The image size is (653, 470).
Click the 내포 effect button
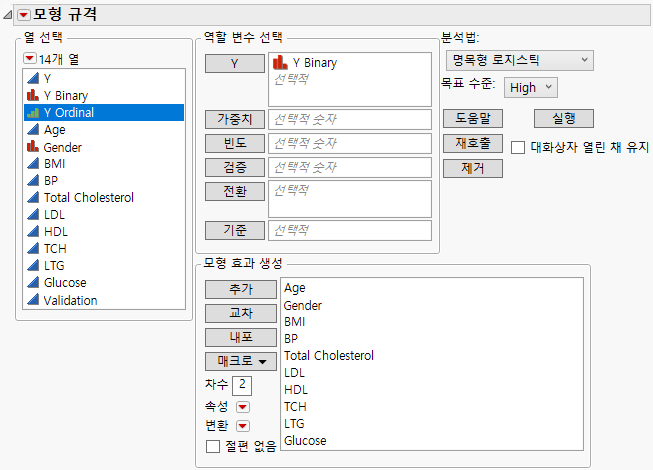click(241, 337)
